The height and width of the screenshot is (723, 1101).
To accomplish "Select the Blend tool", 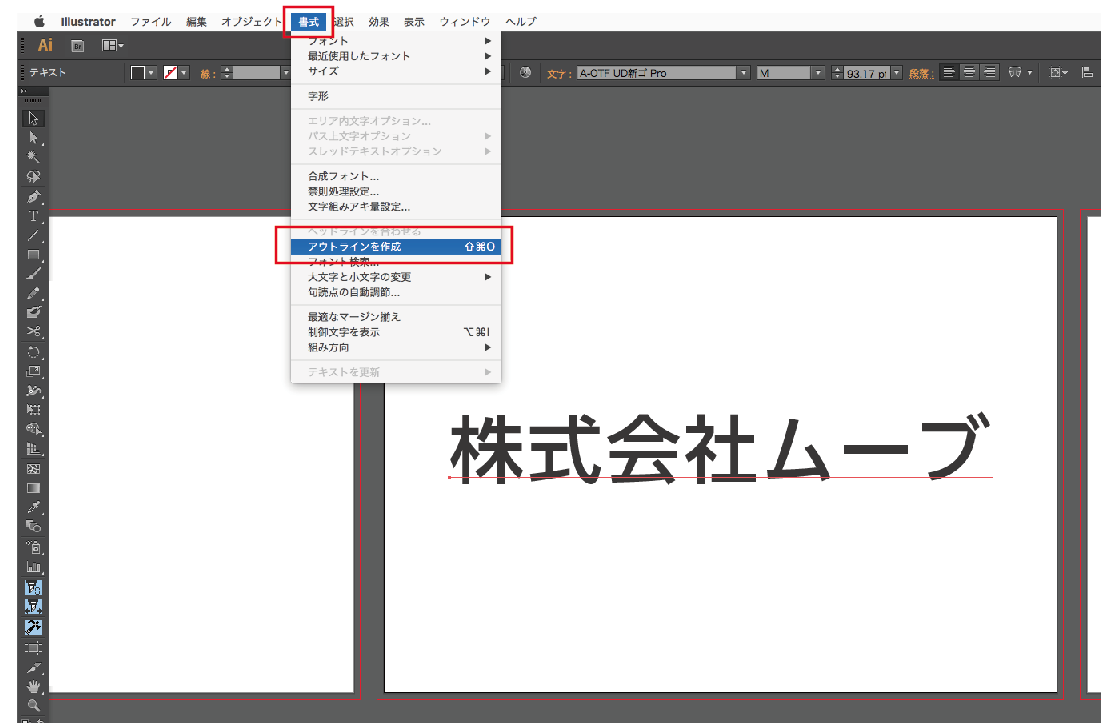I will 33,526.
